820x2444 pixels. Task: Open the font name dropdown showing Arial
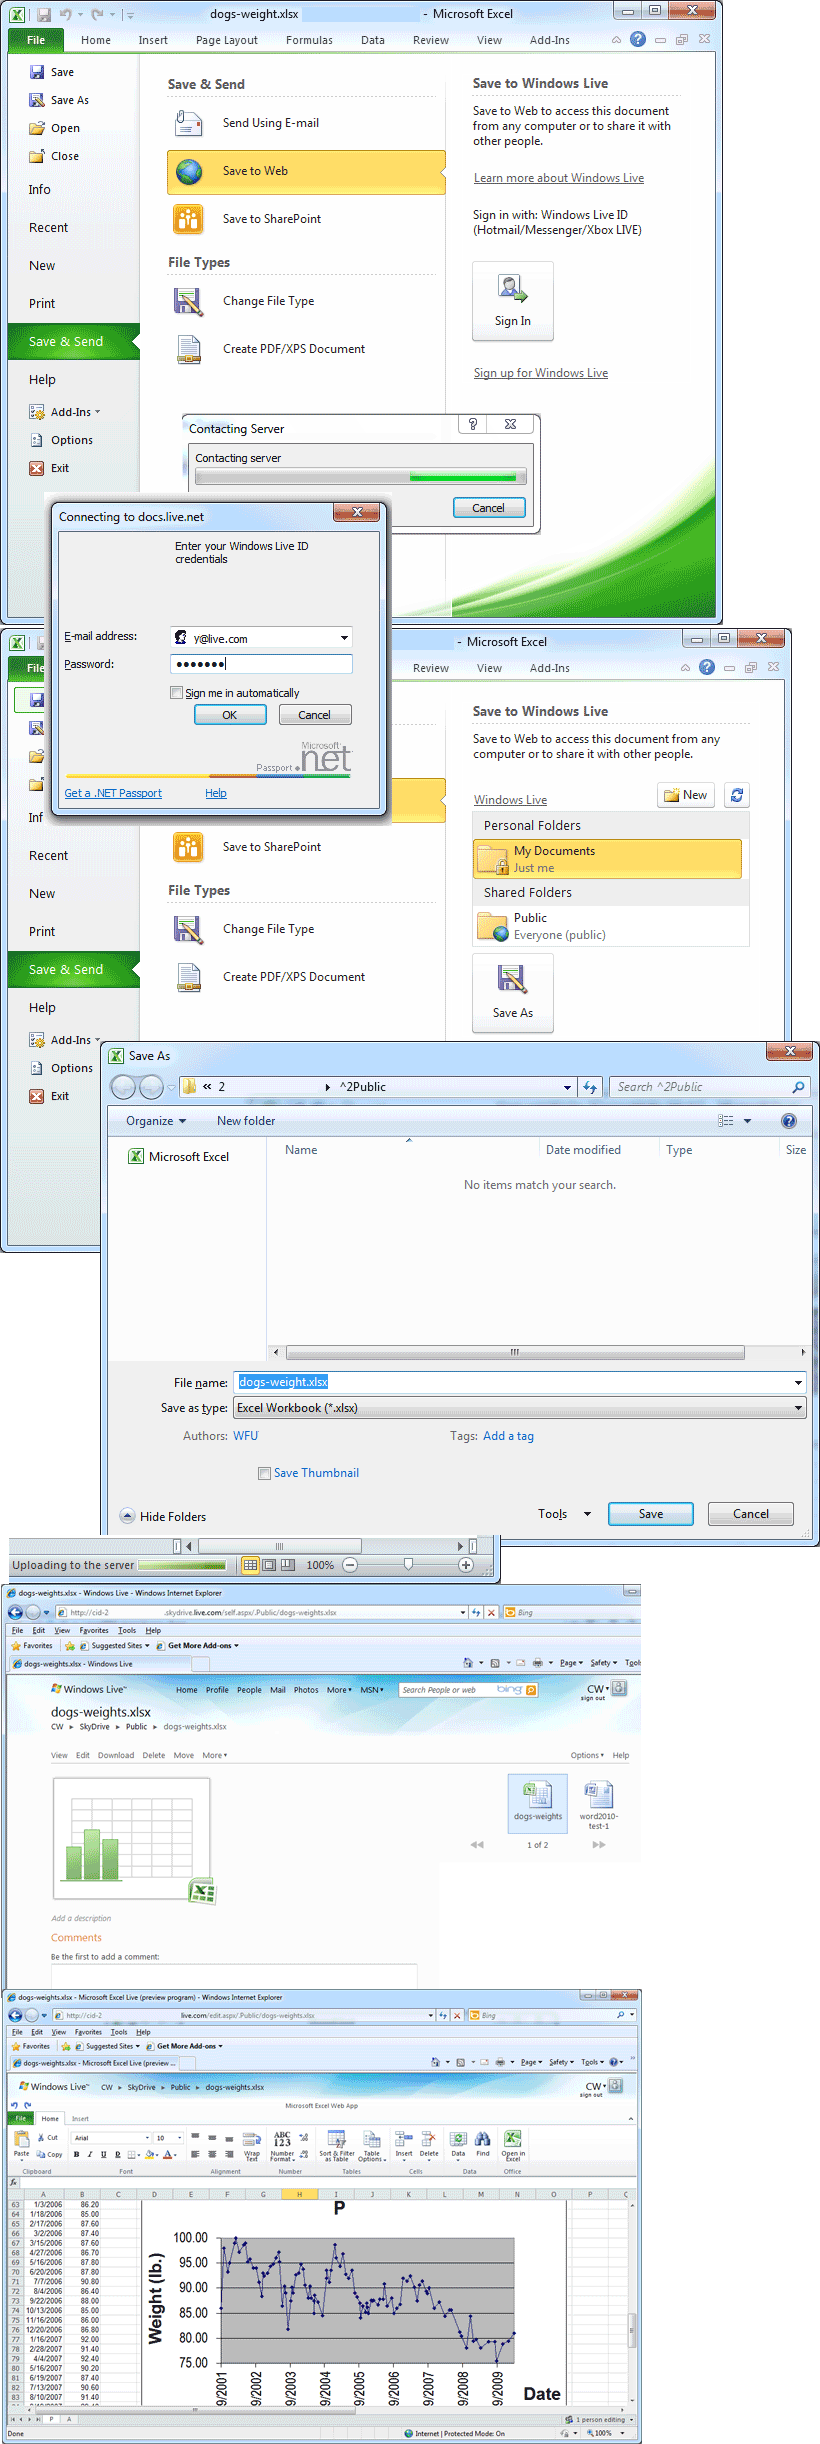tap(146, 2138)
